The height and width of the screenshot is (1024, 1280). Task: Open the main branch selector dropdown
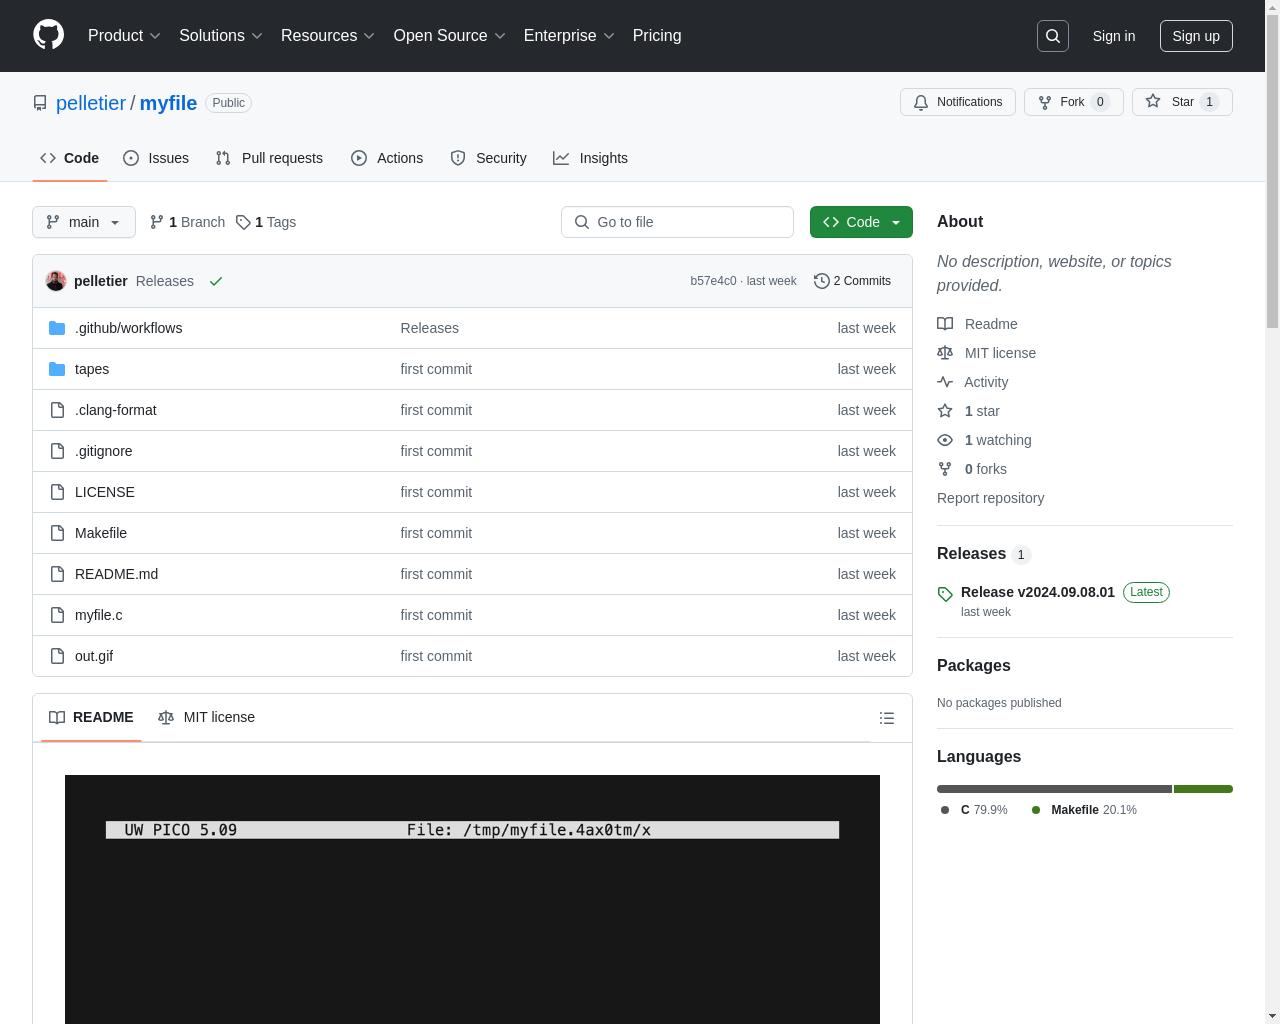click(84, 222)
